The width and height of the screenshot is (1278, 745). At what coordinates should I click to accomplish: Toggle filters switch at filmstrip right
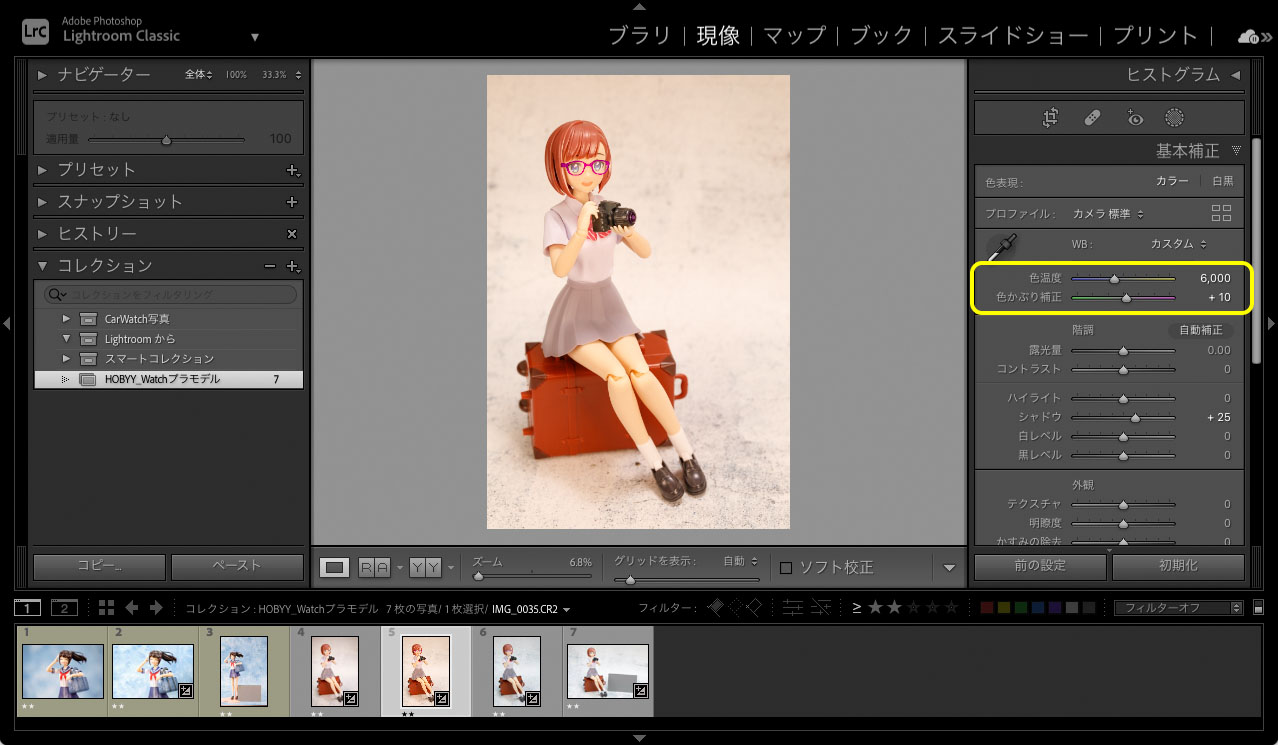point(1257,607)
